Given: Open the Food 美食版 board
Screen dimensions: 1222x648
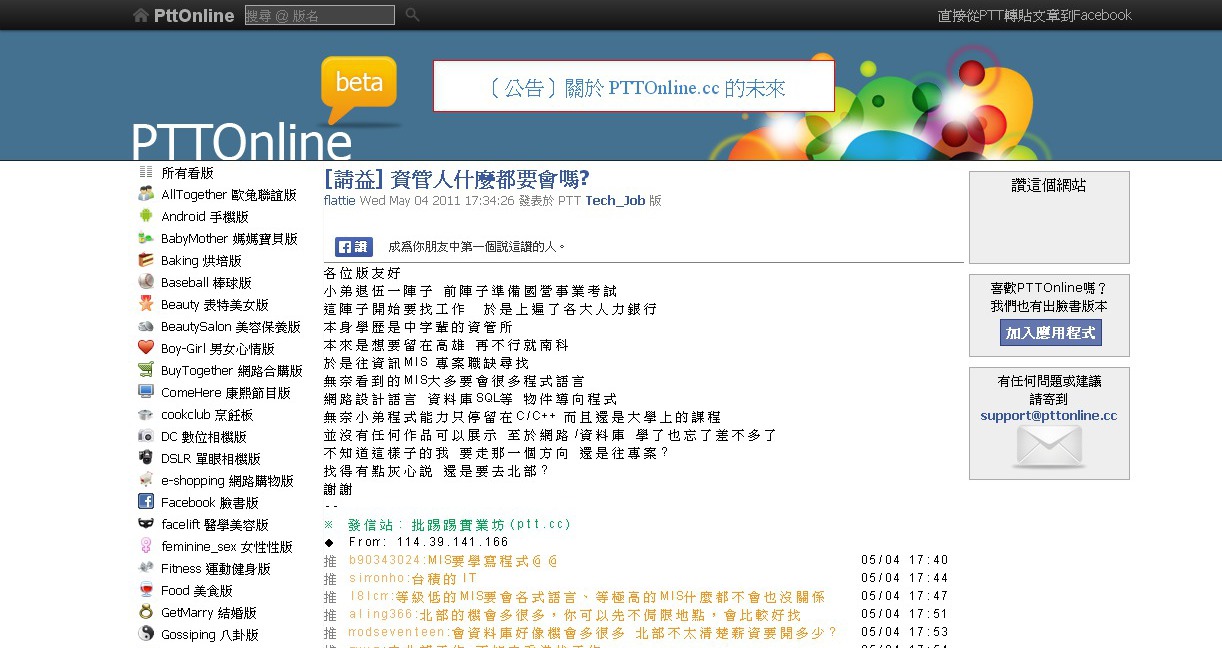Looking at the screenshot, I should coord(197,591).
